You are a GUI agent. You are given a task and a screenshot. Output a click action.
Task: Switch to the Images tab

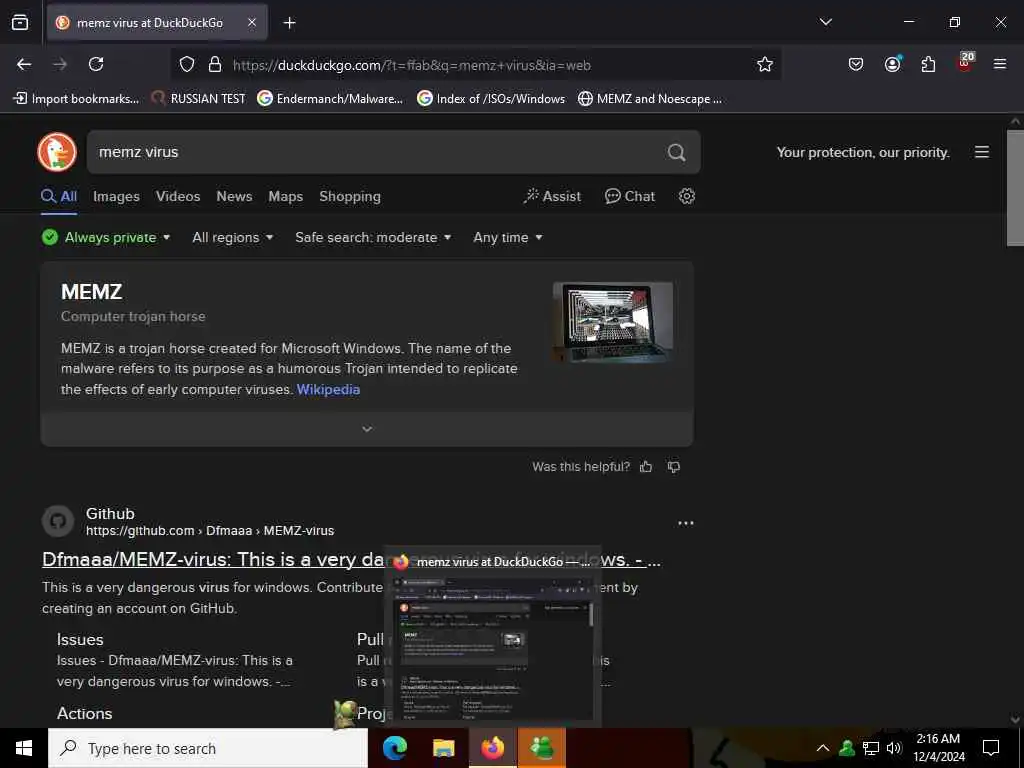tap(116, 197)
